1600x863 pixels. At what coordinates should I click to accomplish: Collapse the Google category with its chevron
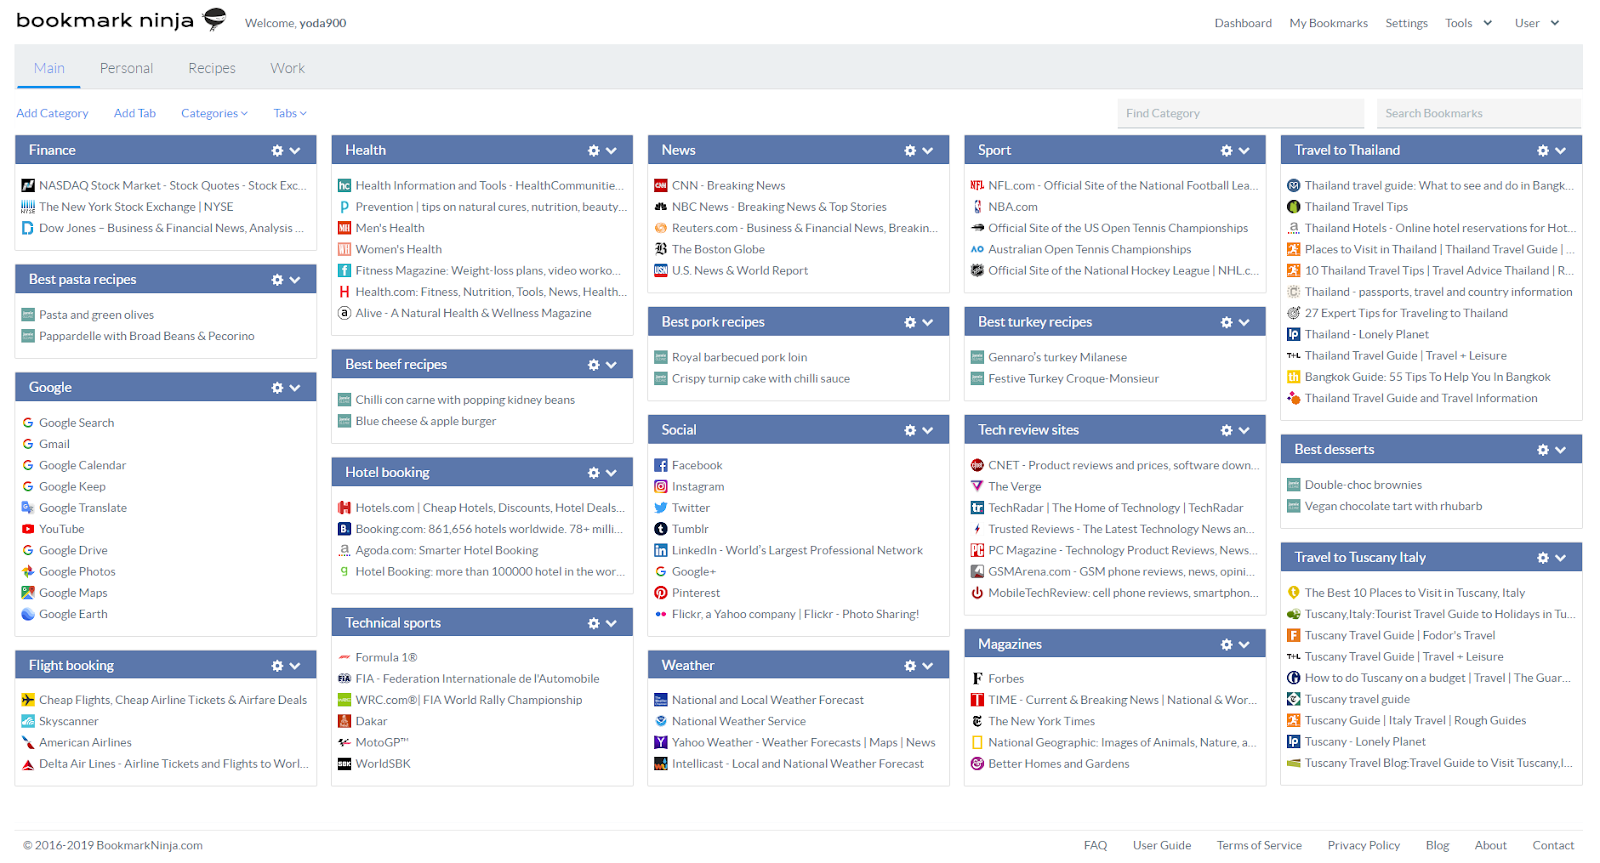(295, 388)
